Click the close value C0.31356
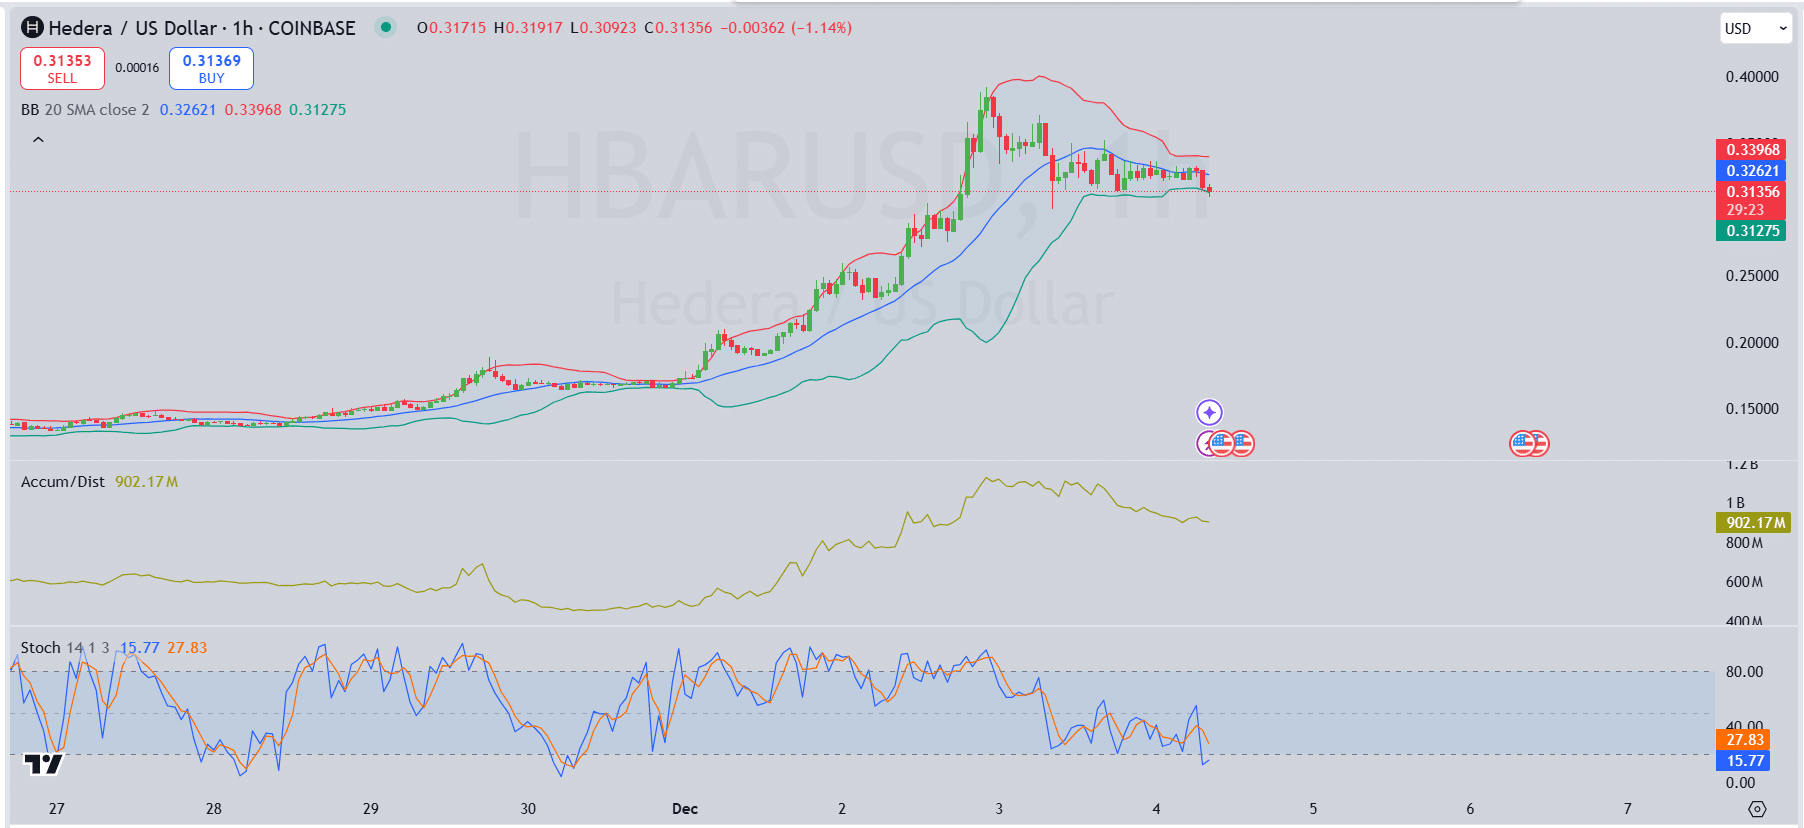 tap(678, 28)
